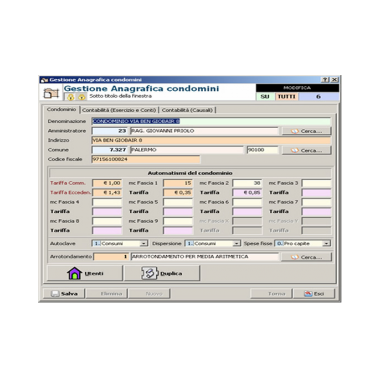Click the Tariffa Ecceden. field € 1,43
Viewport: 380px width, 380px height.
(x=107, y=192)
